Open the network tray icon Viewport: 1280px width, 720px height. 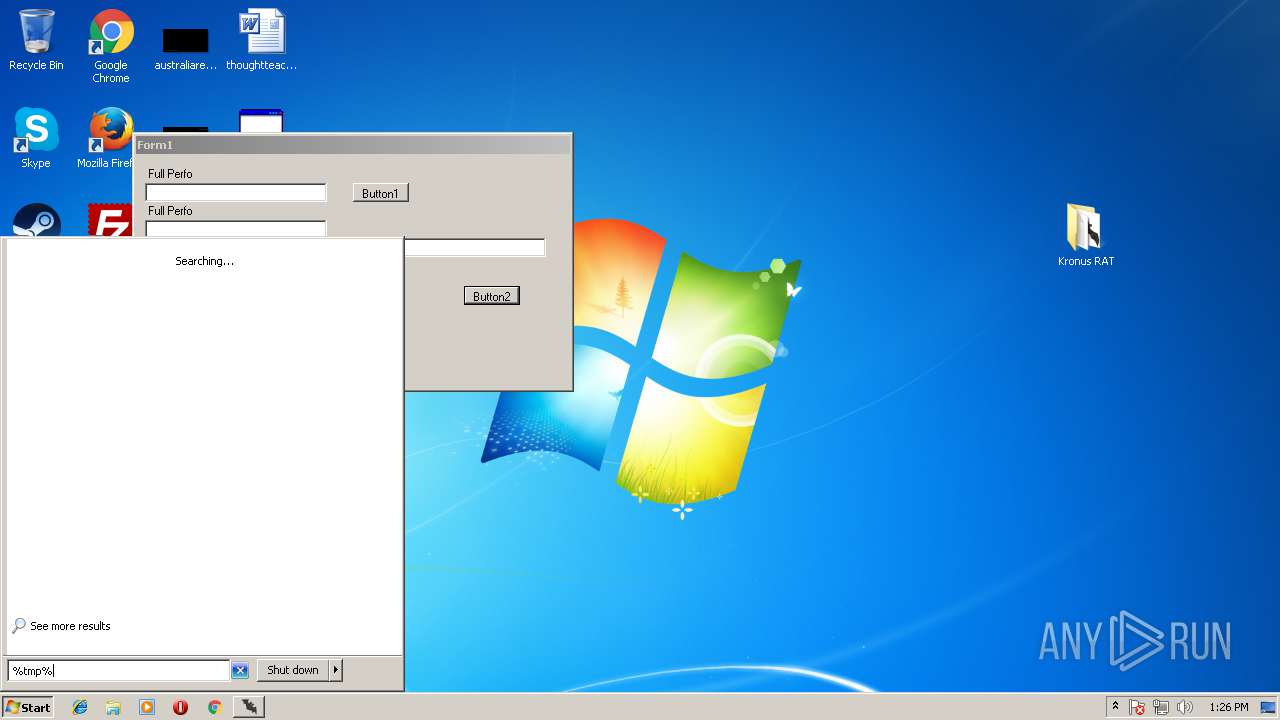pyautogui.click(x=1161, y=707)
